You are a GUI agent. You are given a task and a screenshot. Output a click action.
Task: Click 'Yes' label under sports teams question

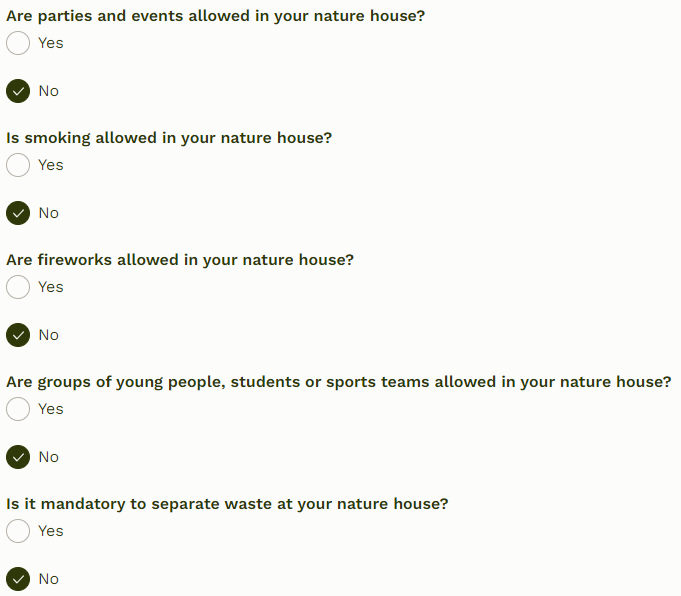51,409
